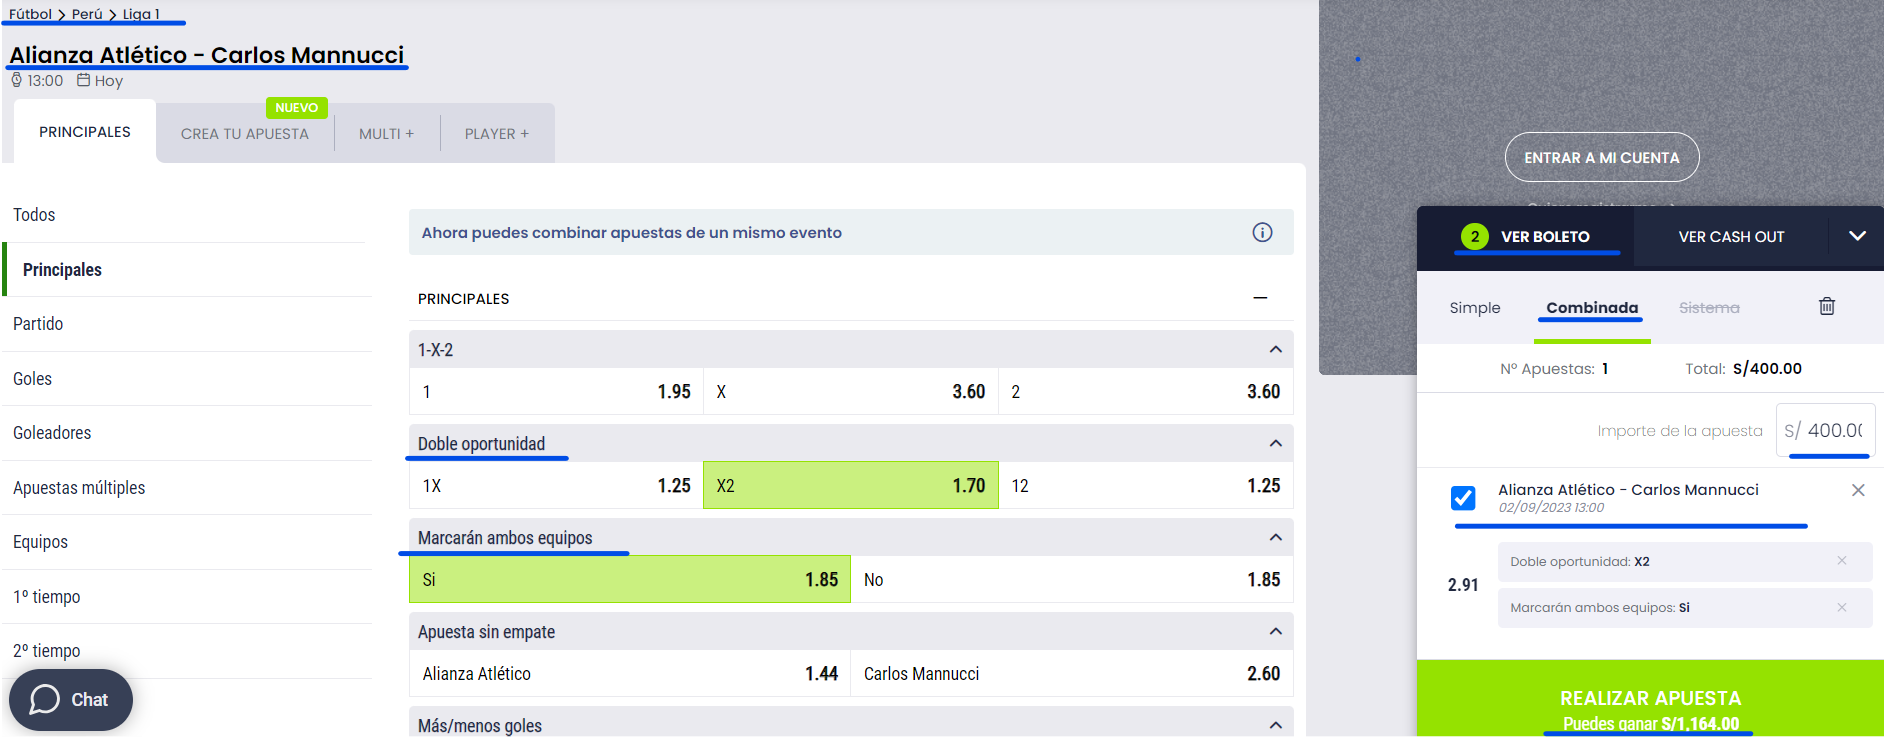Select Principales in sidebar

point(62,270)
